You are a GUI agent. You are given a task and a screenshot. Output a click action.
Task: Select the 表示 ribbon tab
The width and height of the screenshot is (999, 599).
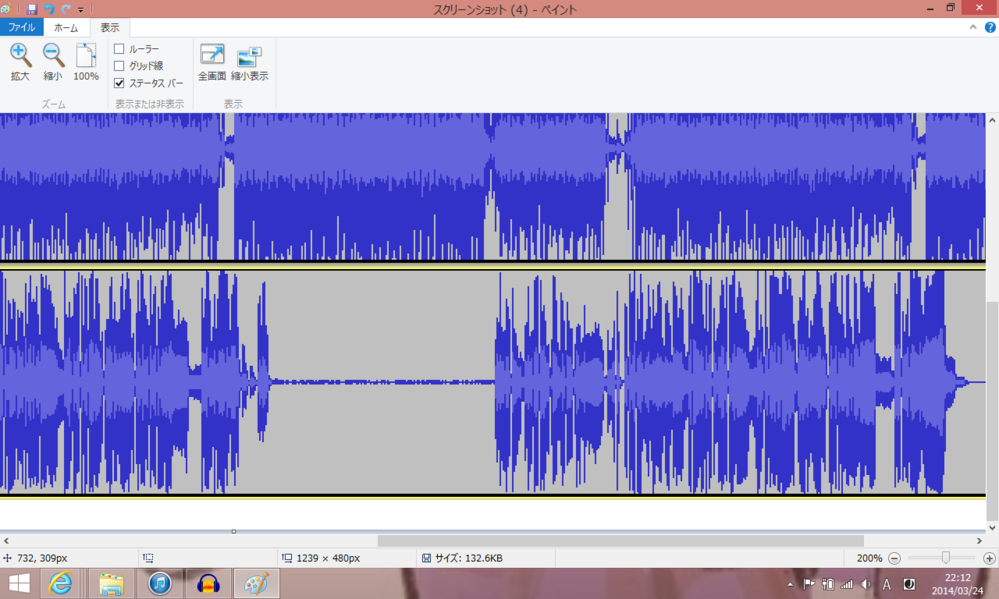click(110, 27)
